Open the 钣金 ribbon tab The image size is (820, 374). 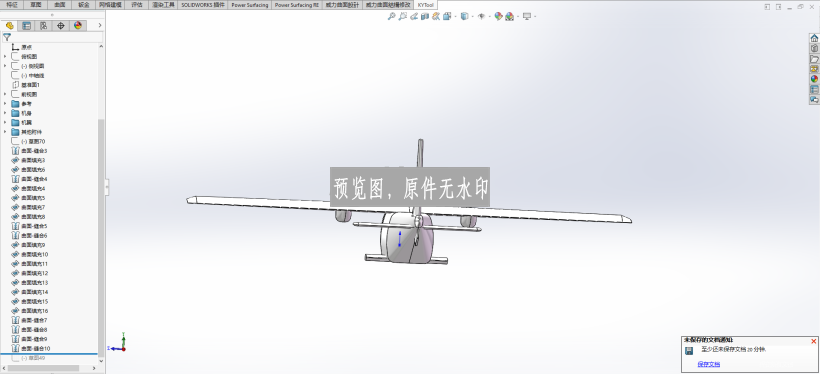[84, 5]
